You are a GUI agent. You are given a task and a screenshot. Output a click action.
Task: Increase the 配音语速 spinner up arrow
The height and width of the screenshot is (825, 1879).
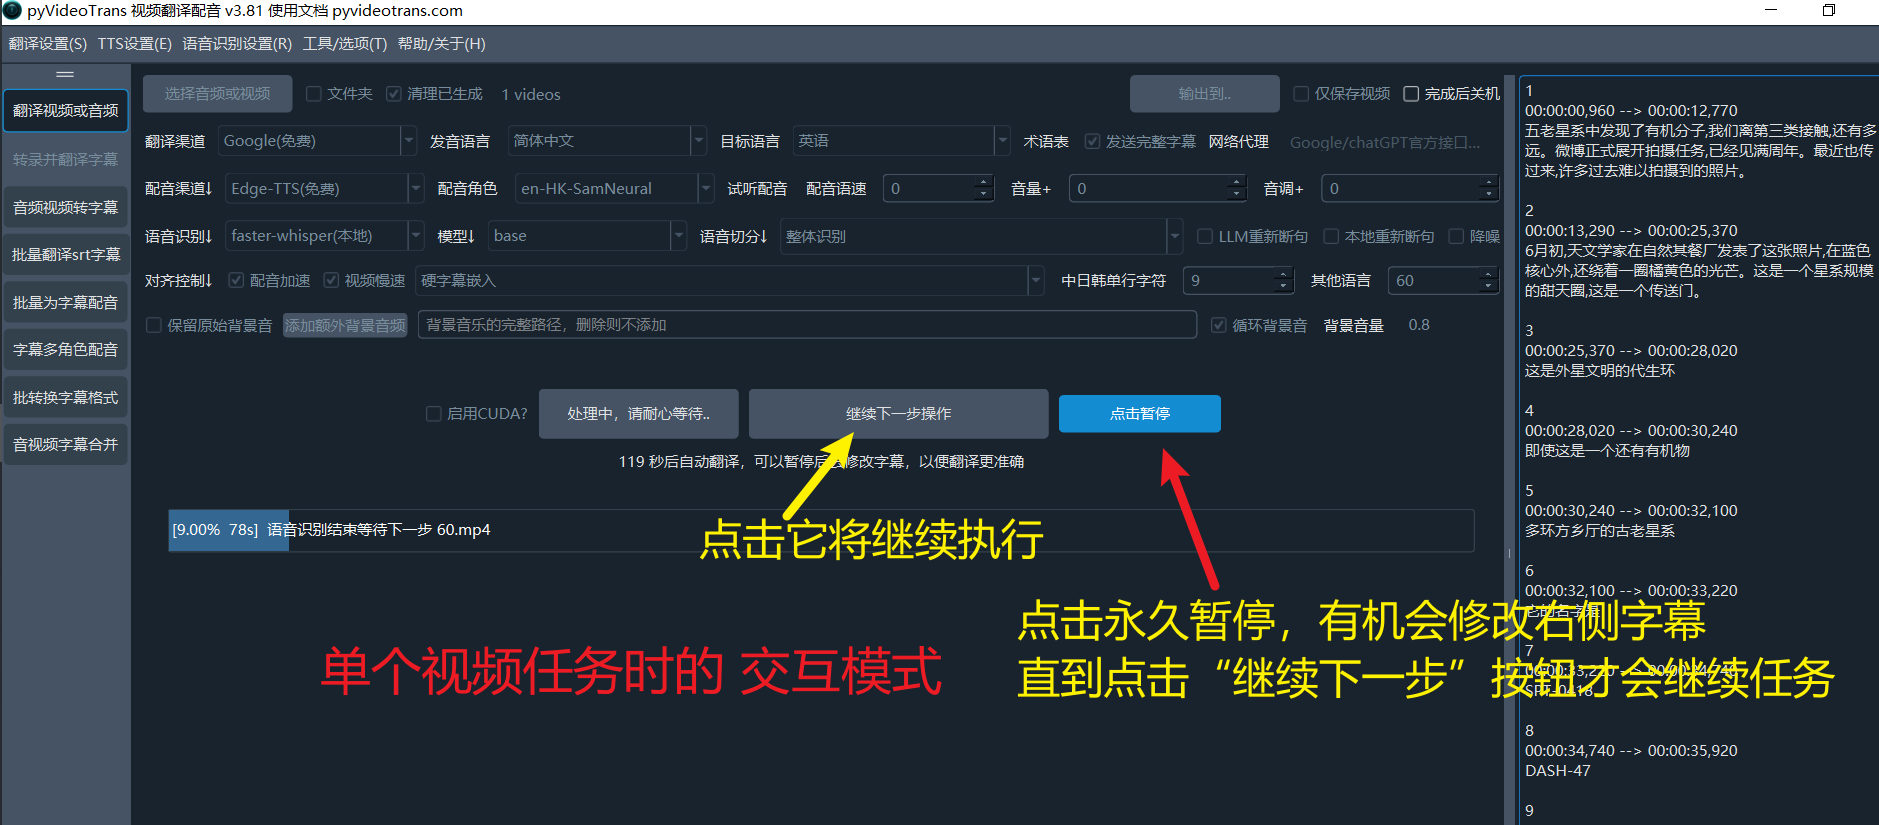pyautogui.click(x=983, y=182)
